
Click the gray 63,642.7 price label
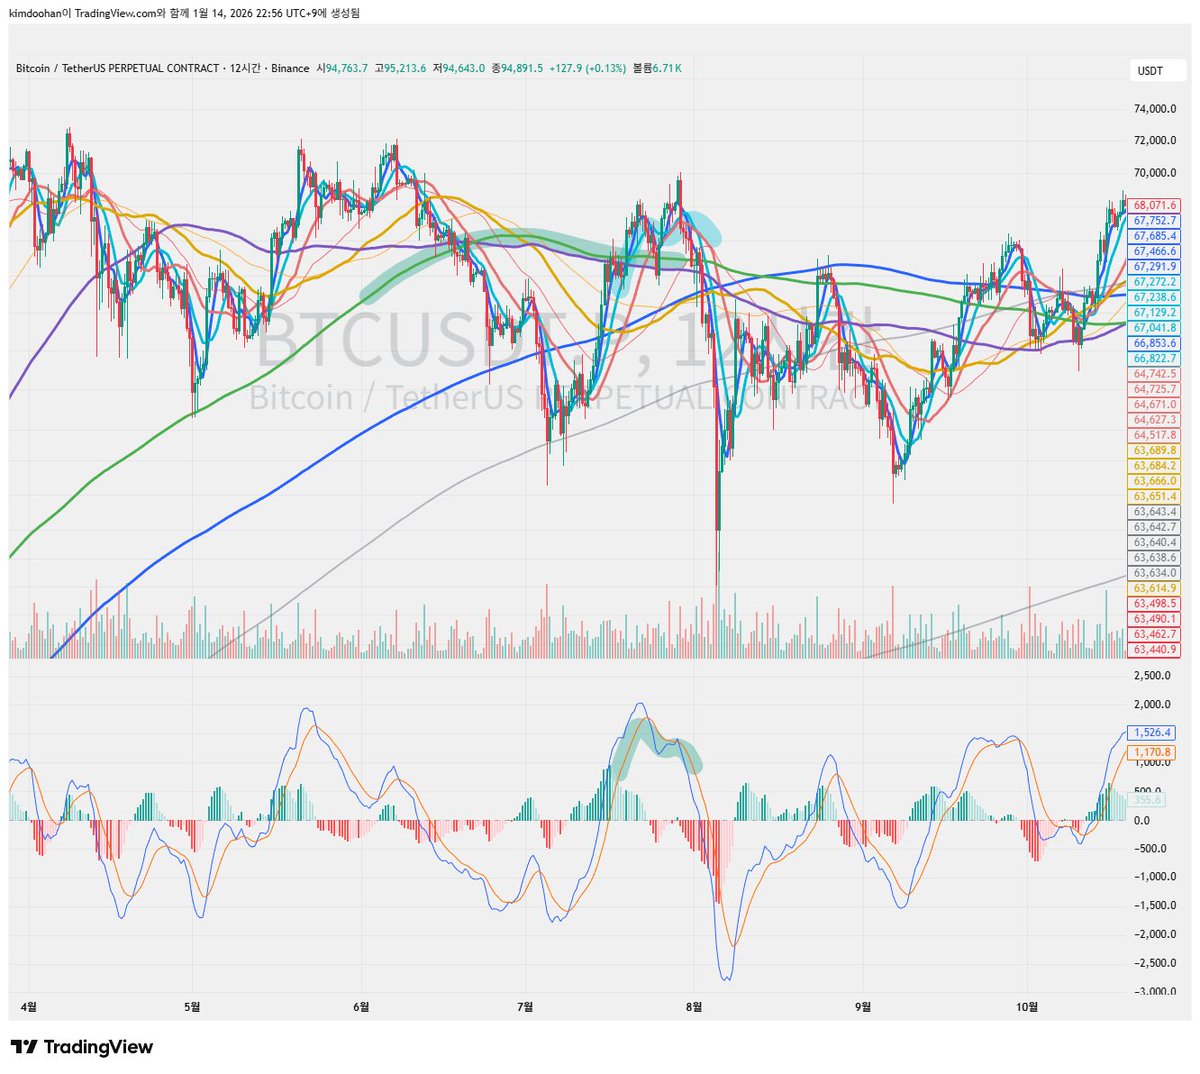tap(1154, 527)
